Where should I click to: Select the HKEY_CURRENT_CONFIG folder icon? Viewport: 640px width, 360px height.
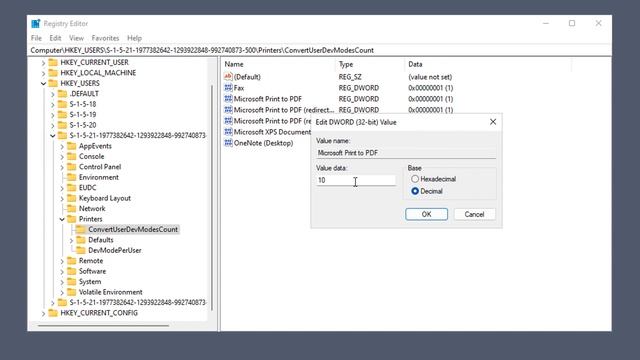point(53,313)
